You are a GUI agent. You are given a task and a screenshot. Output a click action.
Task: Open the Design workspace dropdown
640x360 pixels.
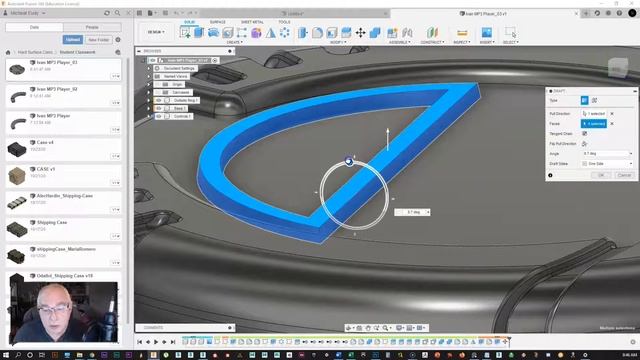pyautogui.click(x=156, y=32)
